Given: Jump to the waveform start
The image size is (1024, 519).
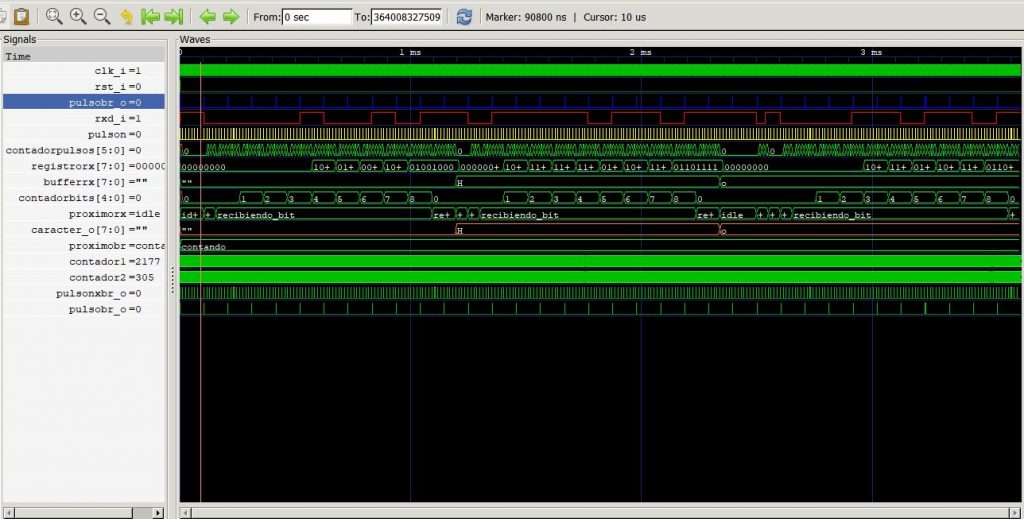Looking at the screenshot, I should click(150, 17).
